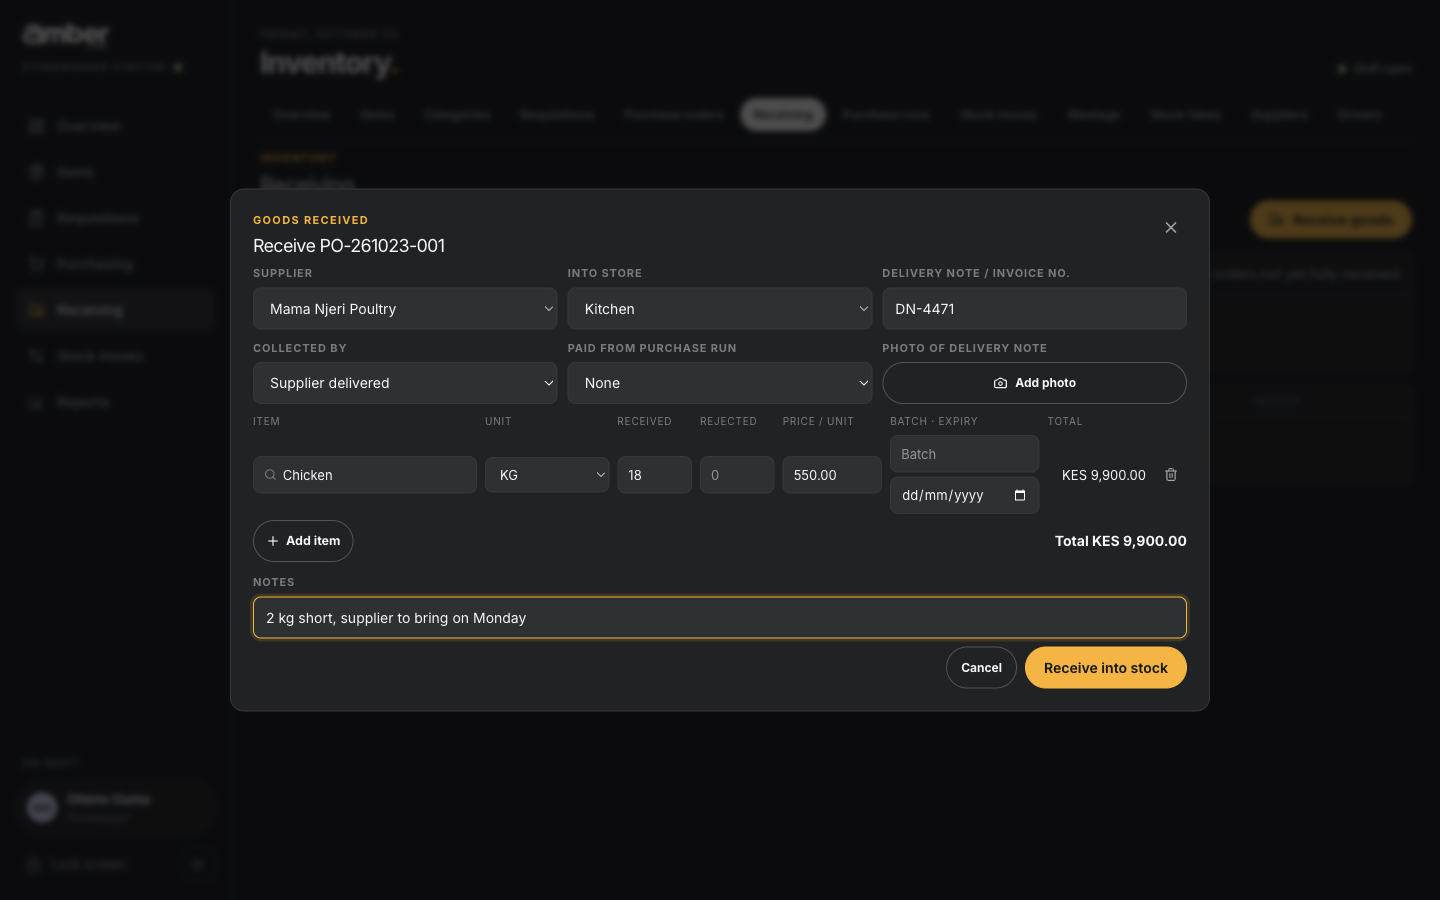Viewport: 1440px width, 900px height.
Task: Cancel the goods receipt
Action: (x=981, y=668)
